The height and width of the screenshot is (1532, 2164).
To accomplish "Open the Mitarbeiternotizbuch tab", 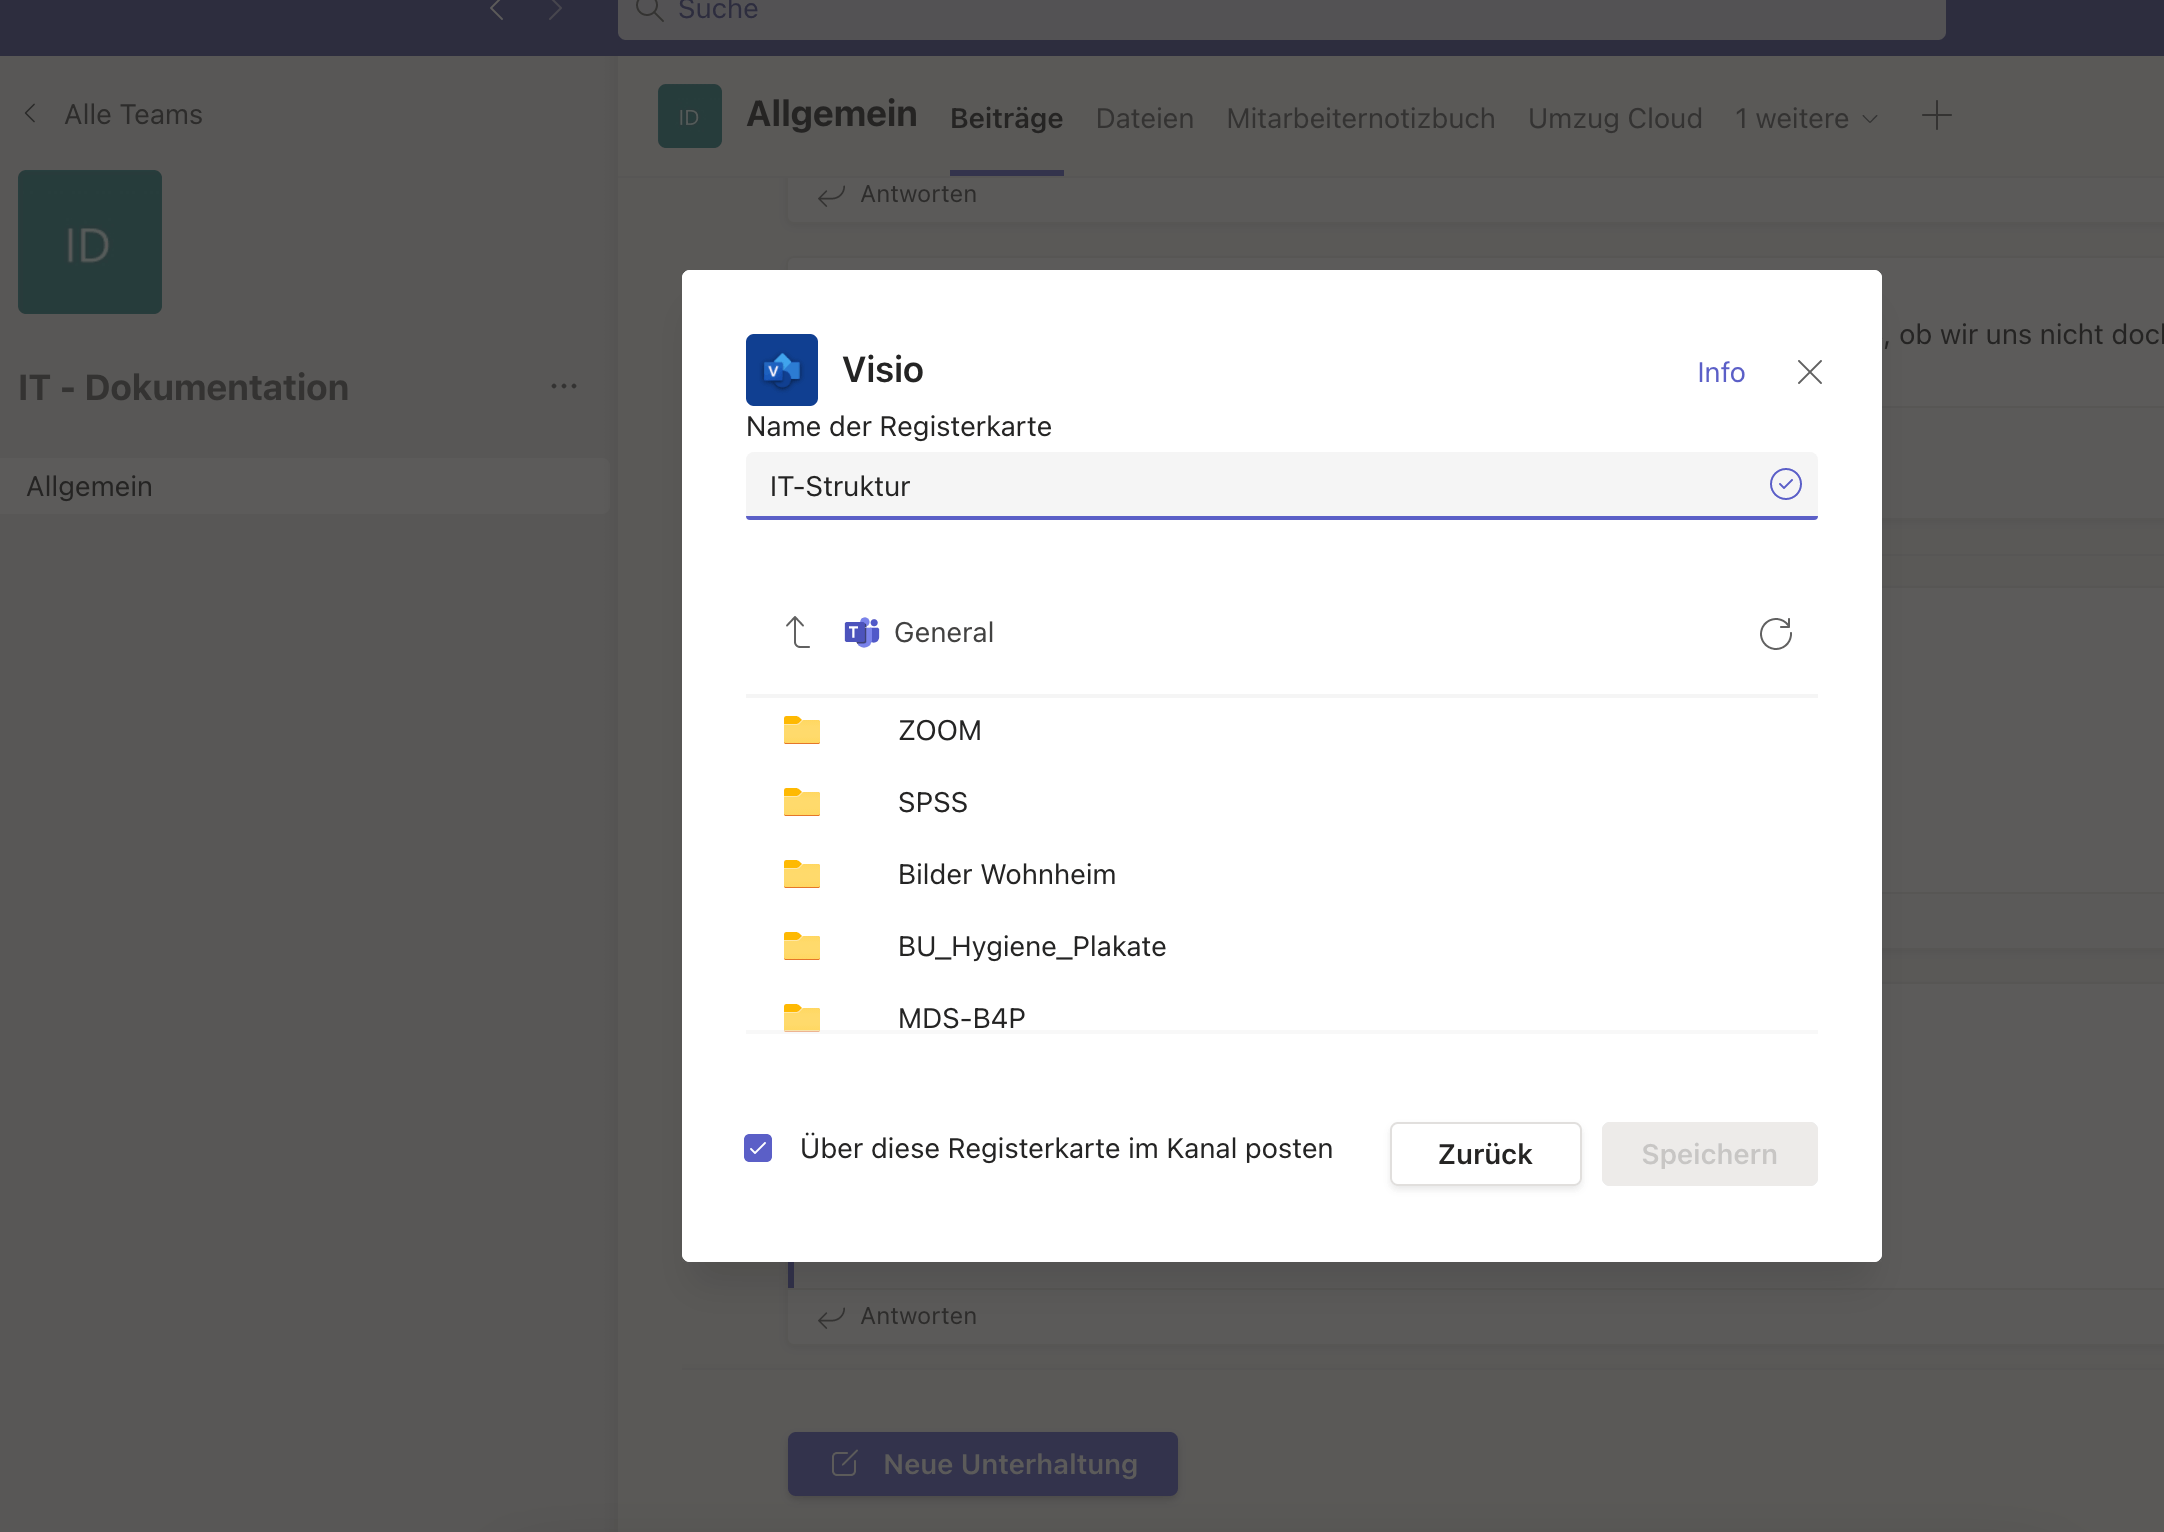I will (1360, 118).
